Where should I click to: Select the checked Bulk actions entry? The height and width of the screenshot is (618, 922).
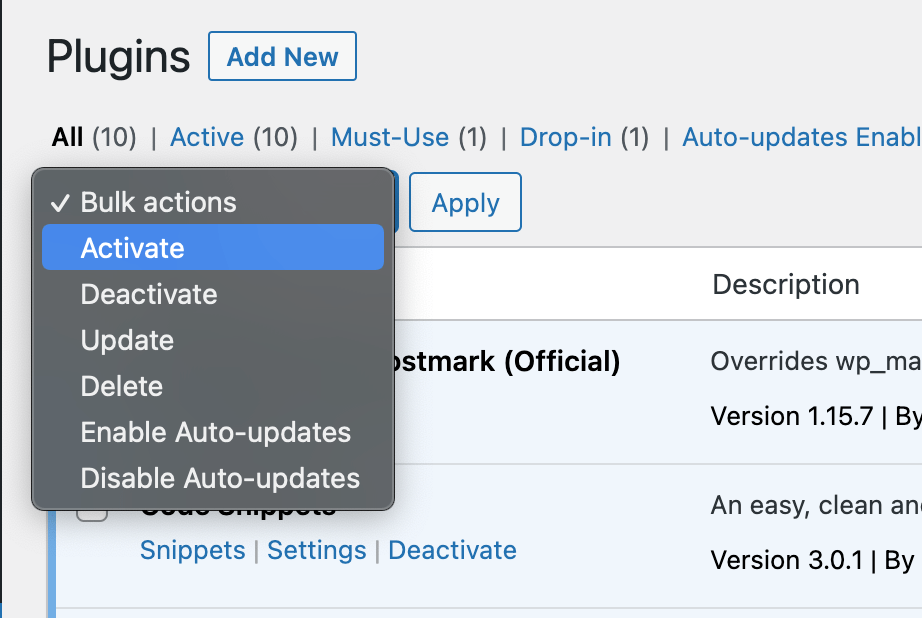(x=213, y=202)
